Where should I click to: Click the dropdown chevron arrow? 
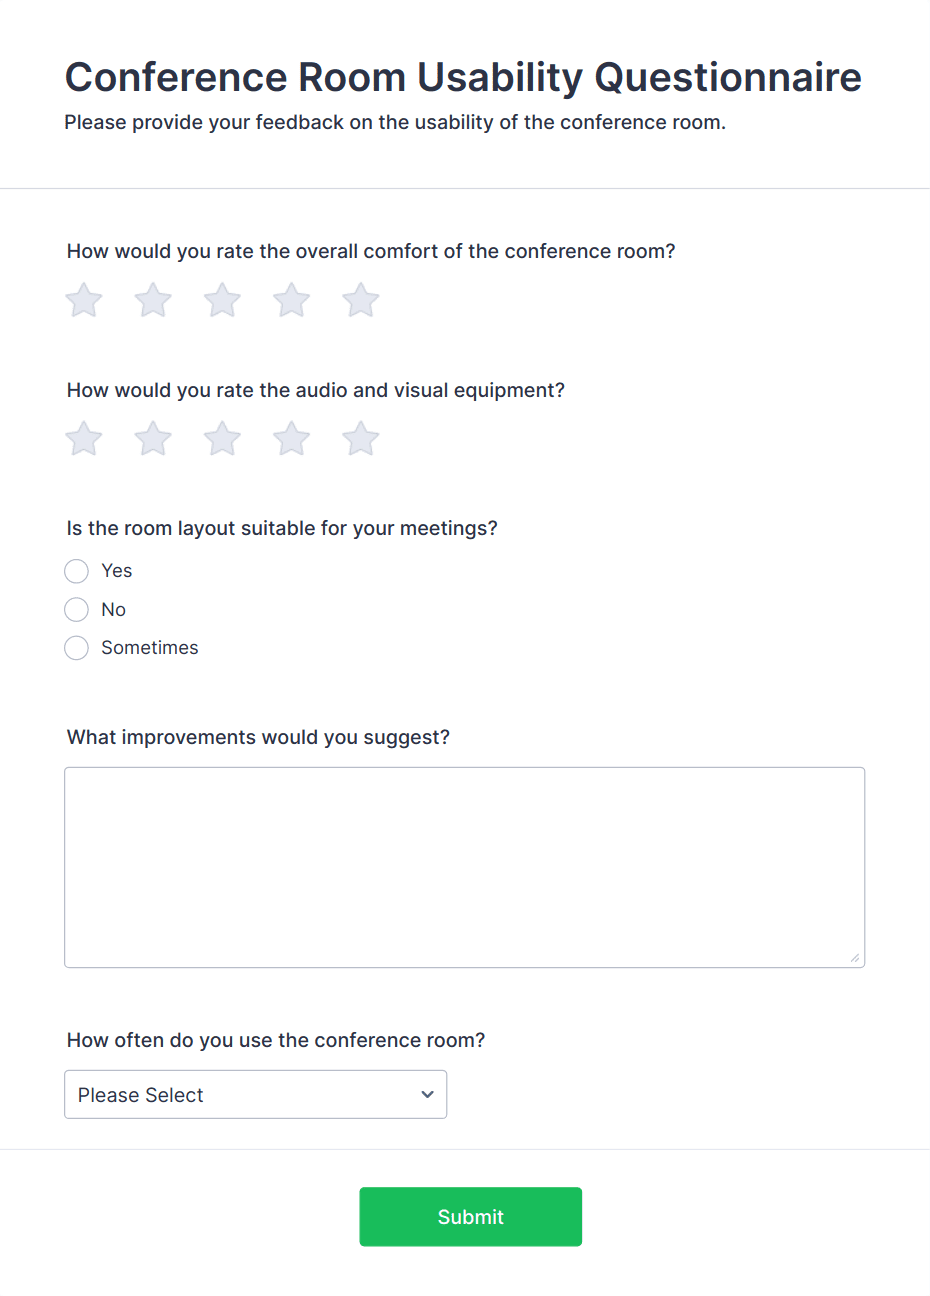[428, 1095]
